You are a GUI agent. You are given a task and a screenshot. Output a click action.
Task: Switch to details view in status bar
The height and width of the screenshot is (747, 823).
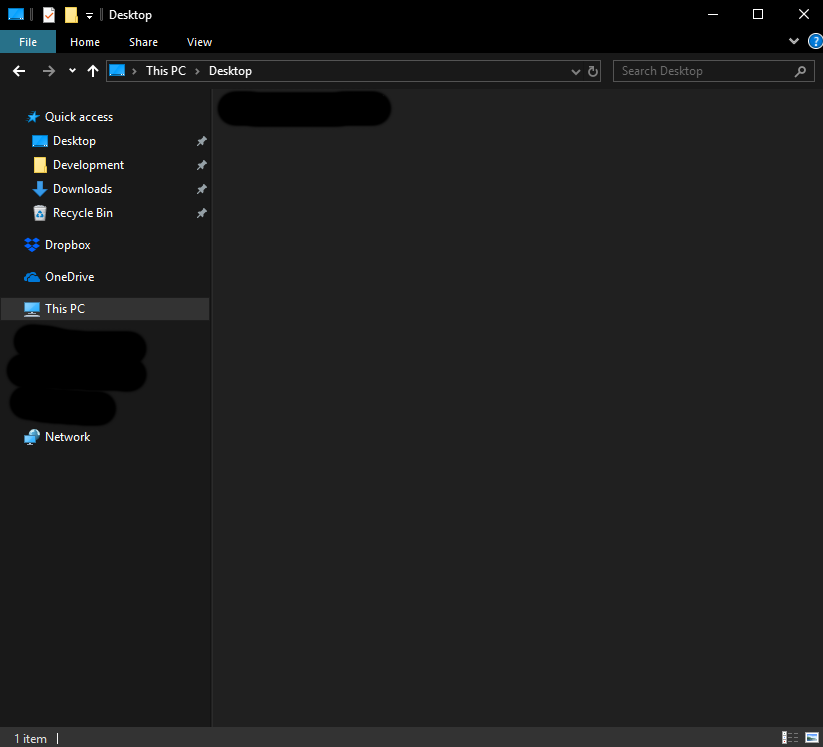tap(790, 738)
